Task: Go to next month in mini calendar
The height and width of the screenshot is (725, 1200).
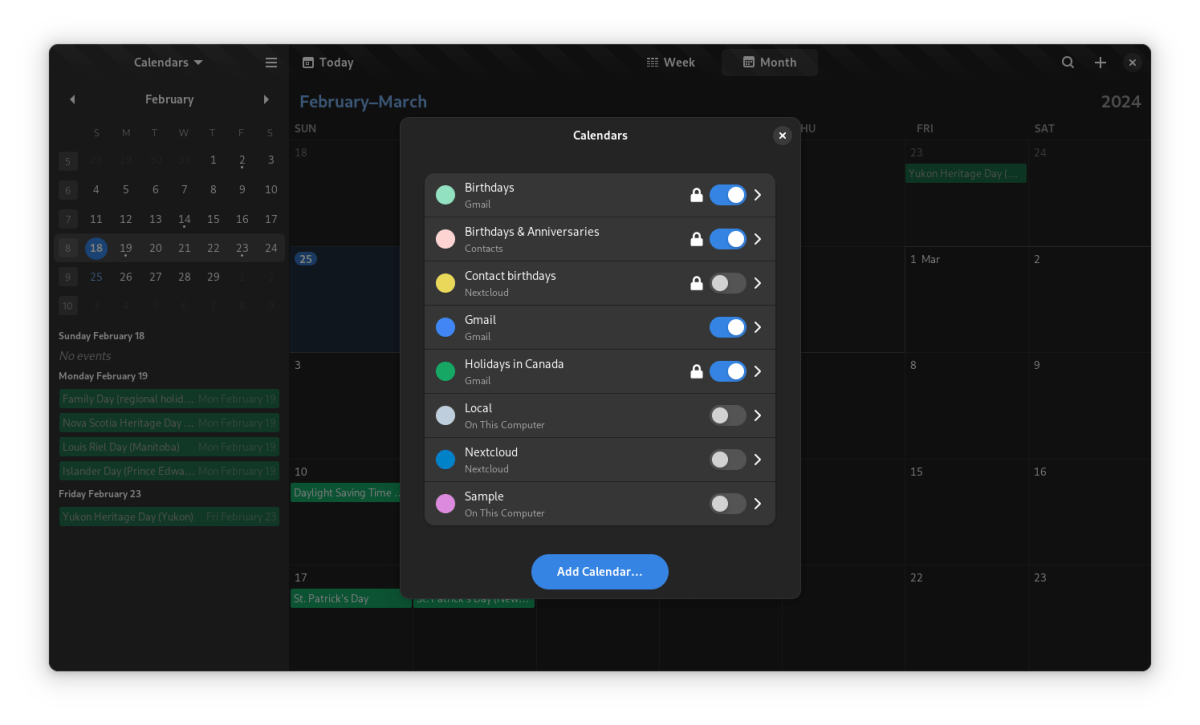Action: pos(266,99)
